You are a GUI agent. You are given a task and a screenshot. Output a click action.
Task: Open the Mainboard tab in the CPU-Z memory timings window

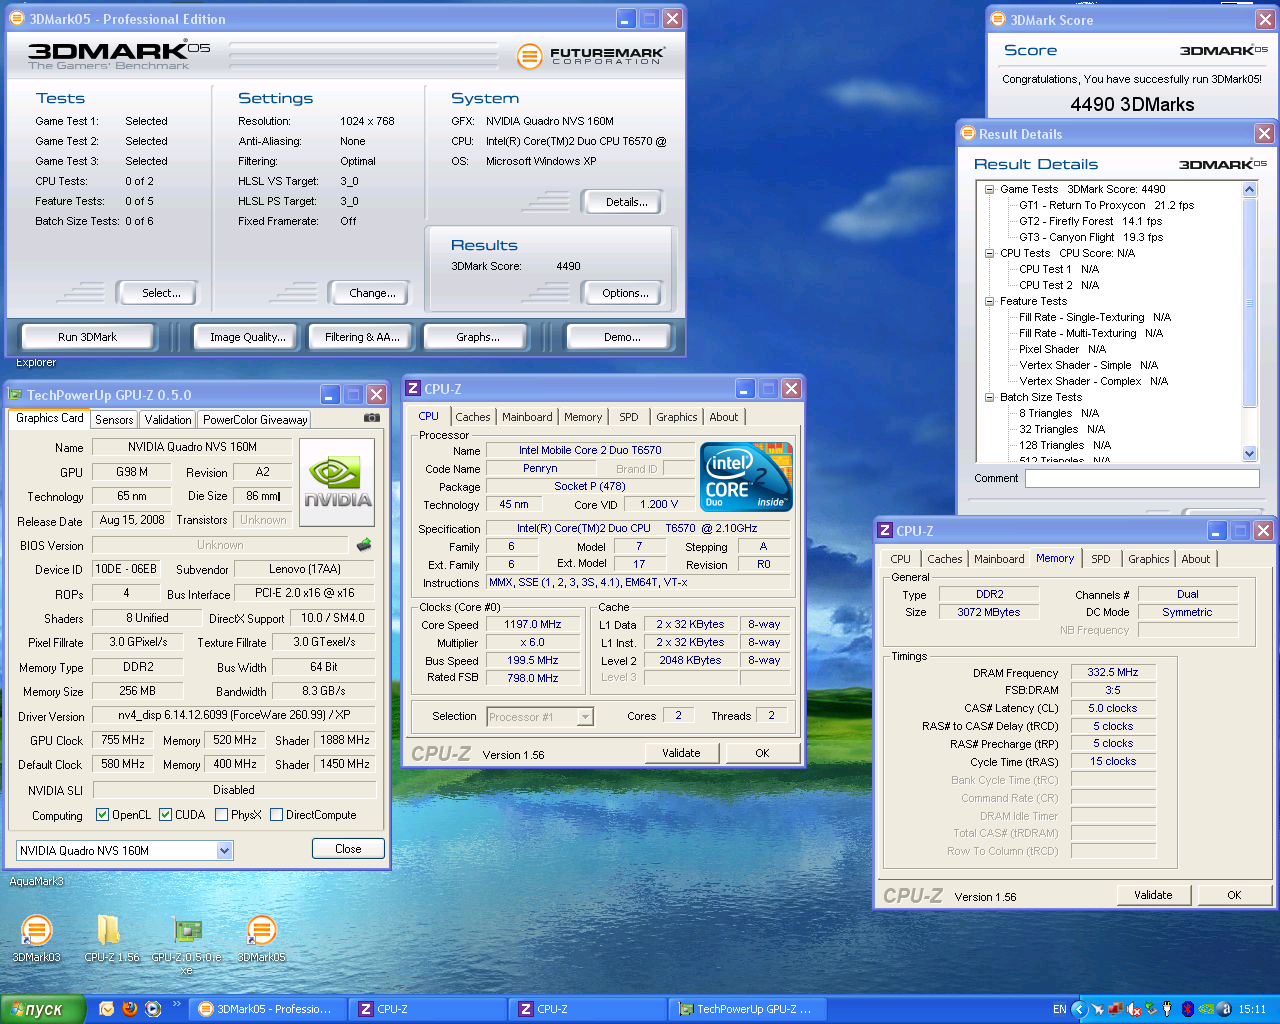click(x=999, y=559)
